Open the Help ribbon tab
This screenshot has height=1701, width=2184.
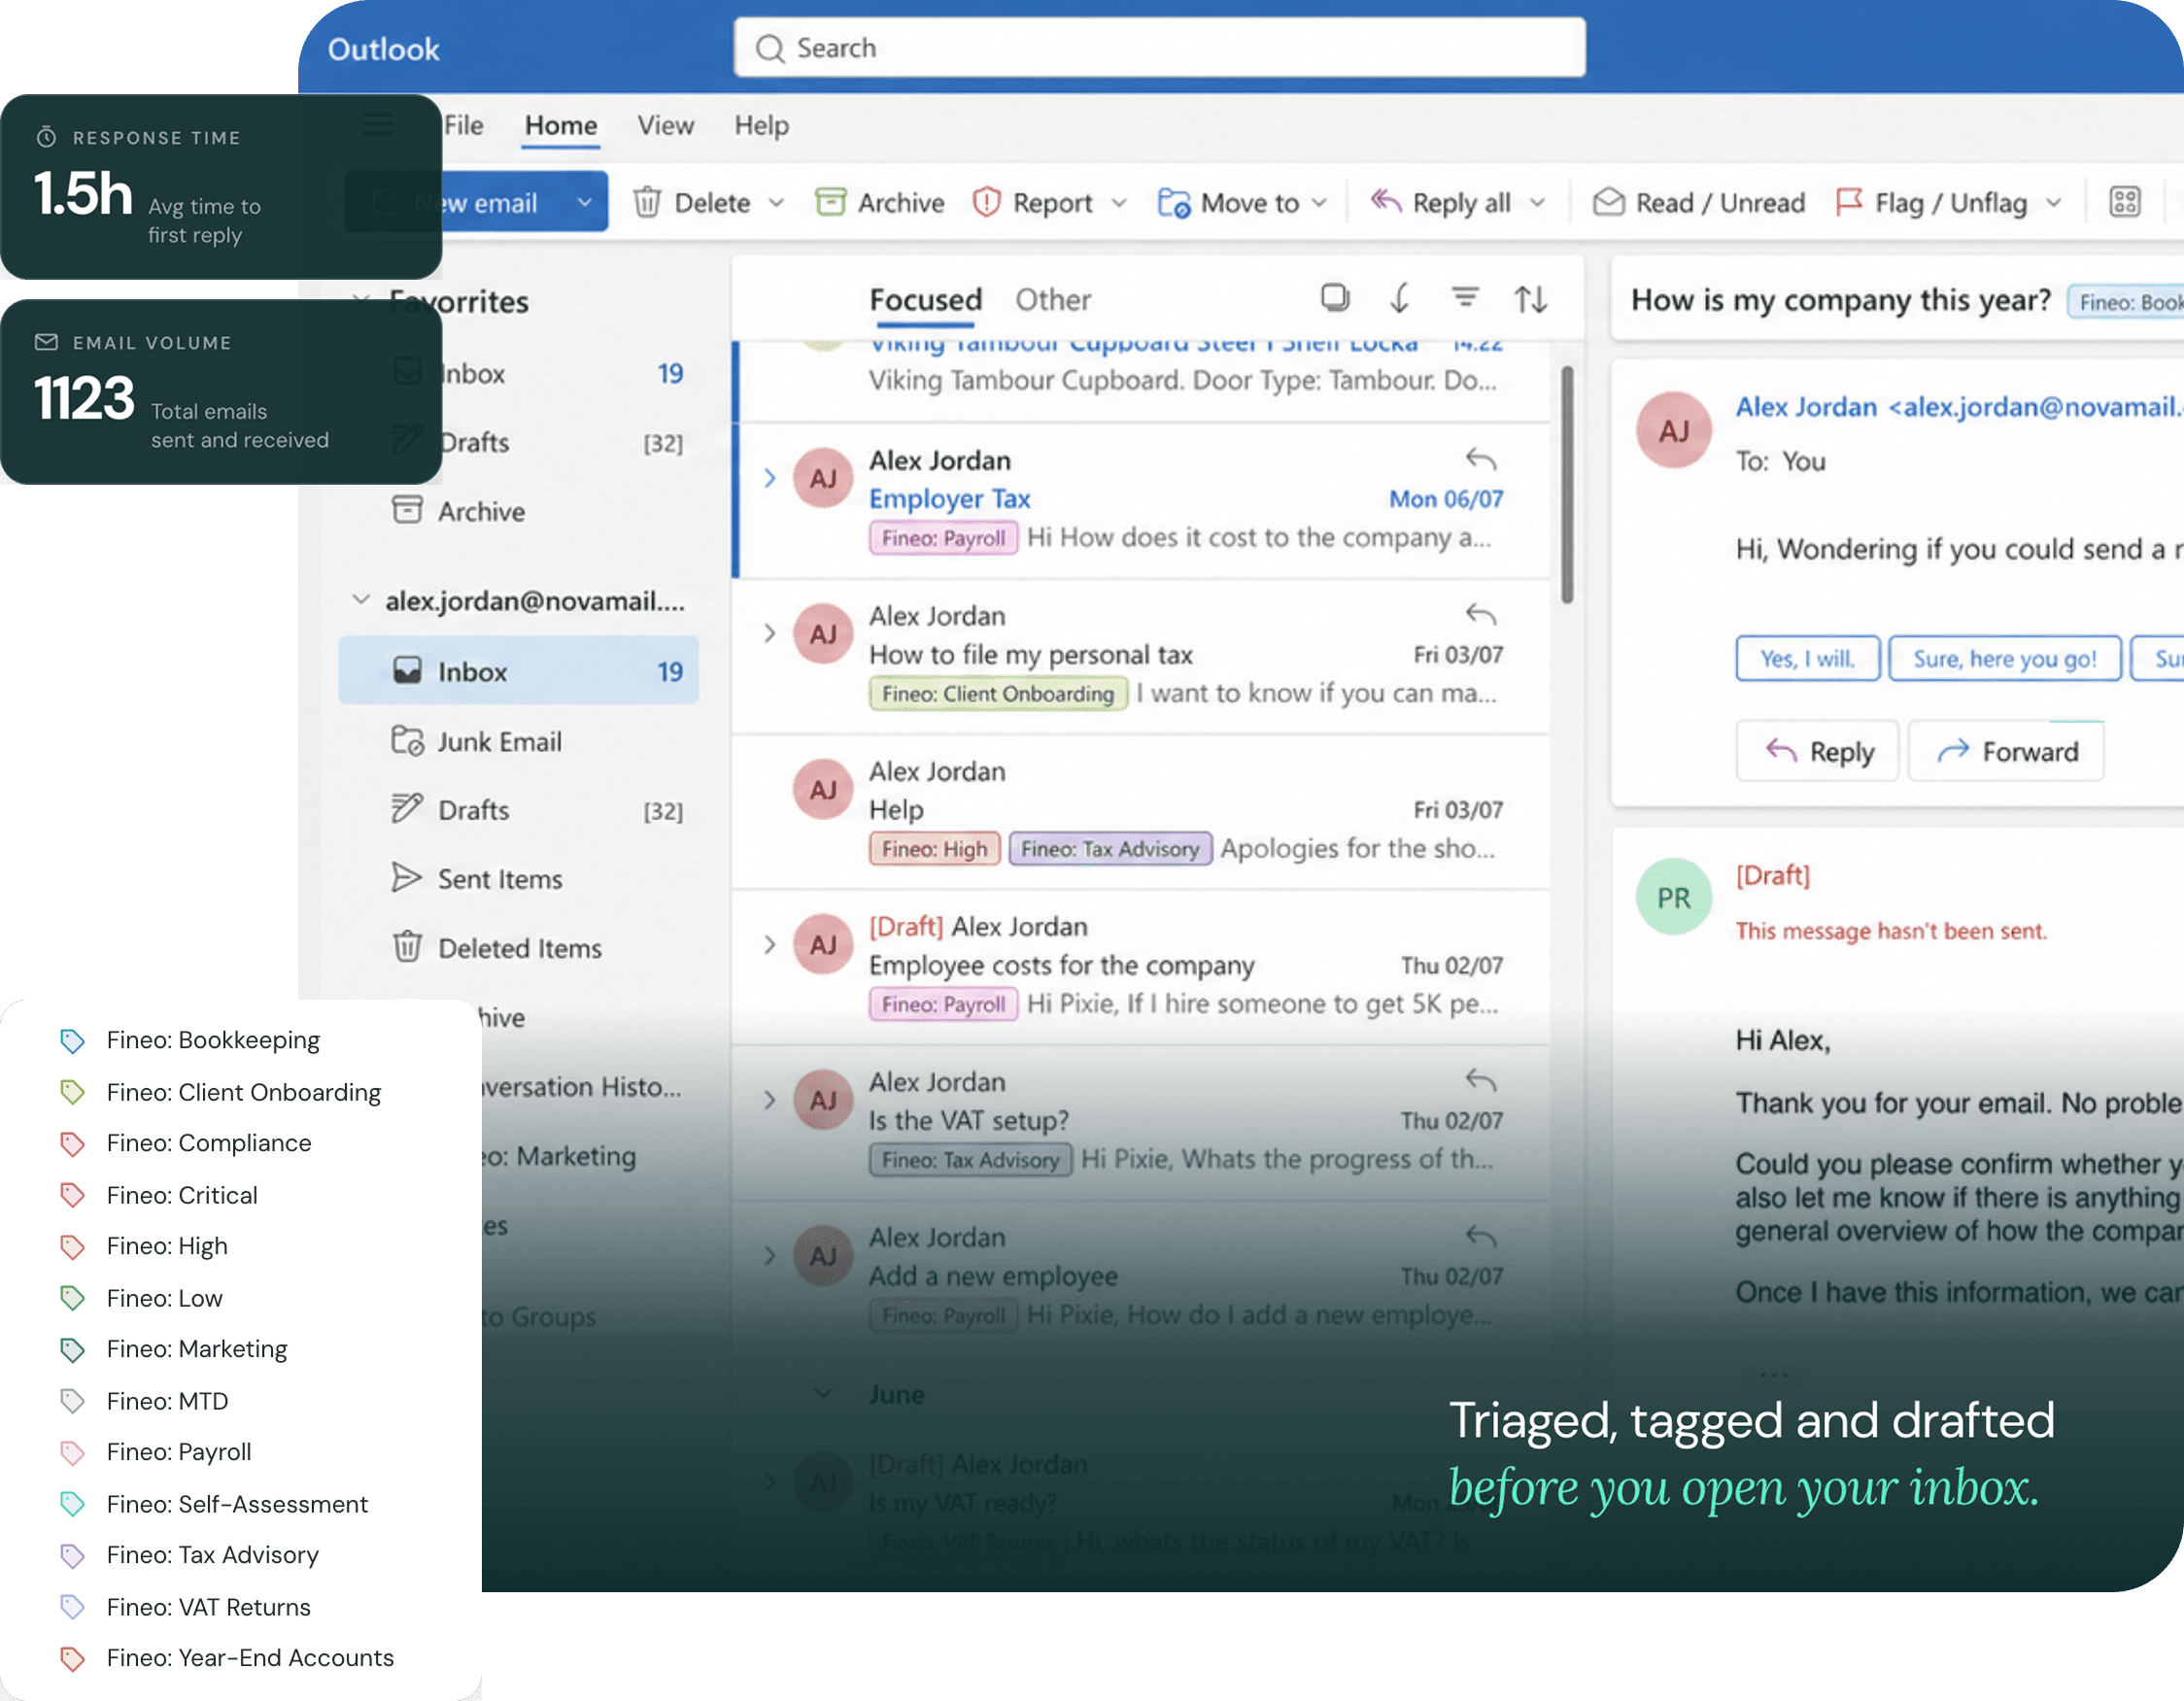tap(762, 125)
